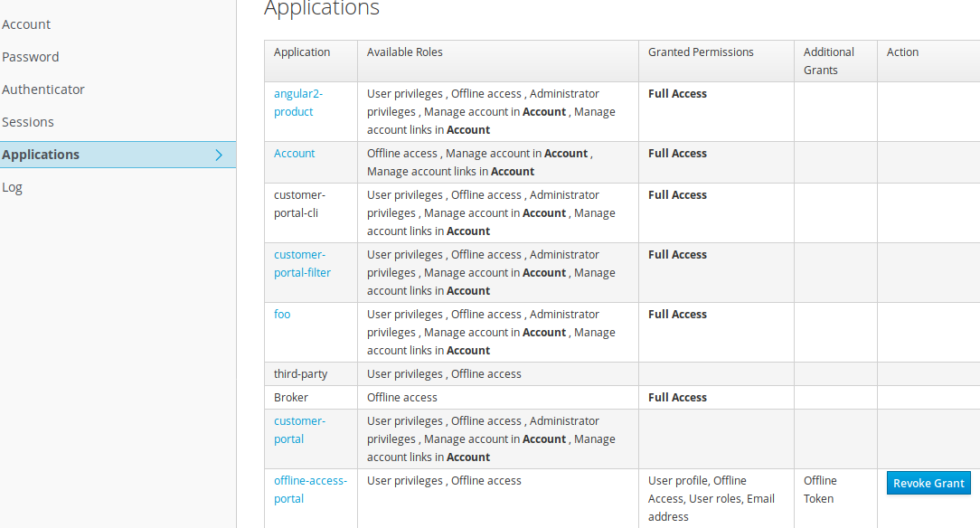Click Full Access in the Account row

point(678,153)
